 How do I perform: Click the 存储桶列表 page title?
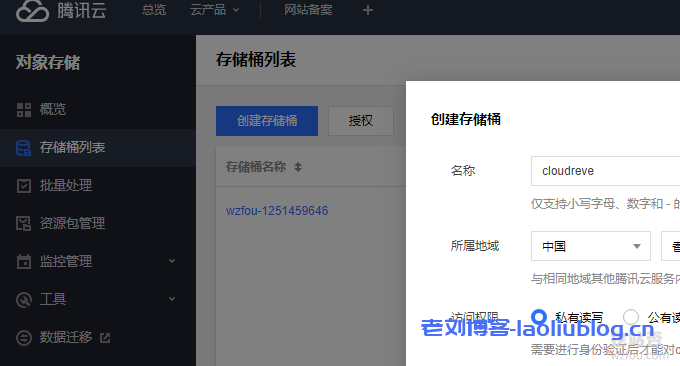coord(256,60)
